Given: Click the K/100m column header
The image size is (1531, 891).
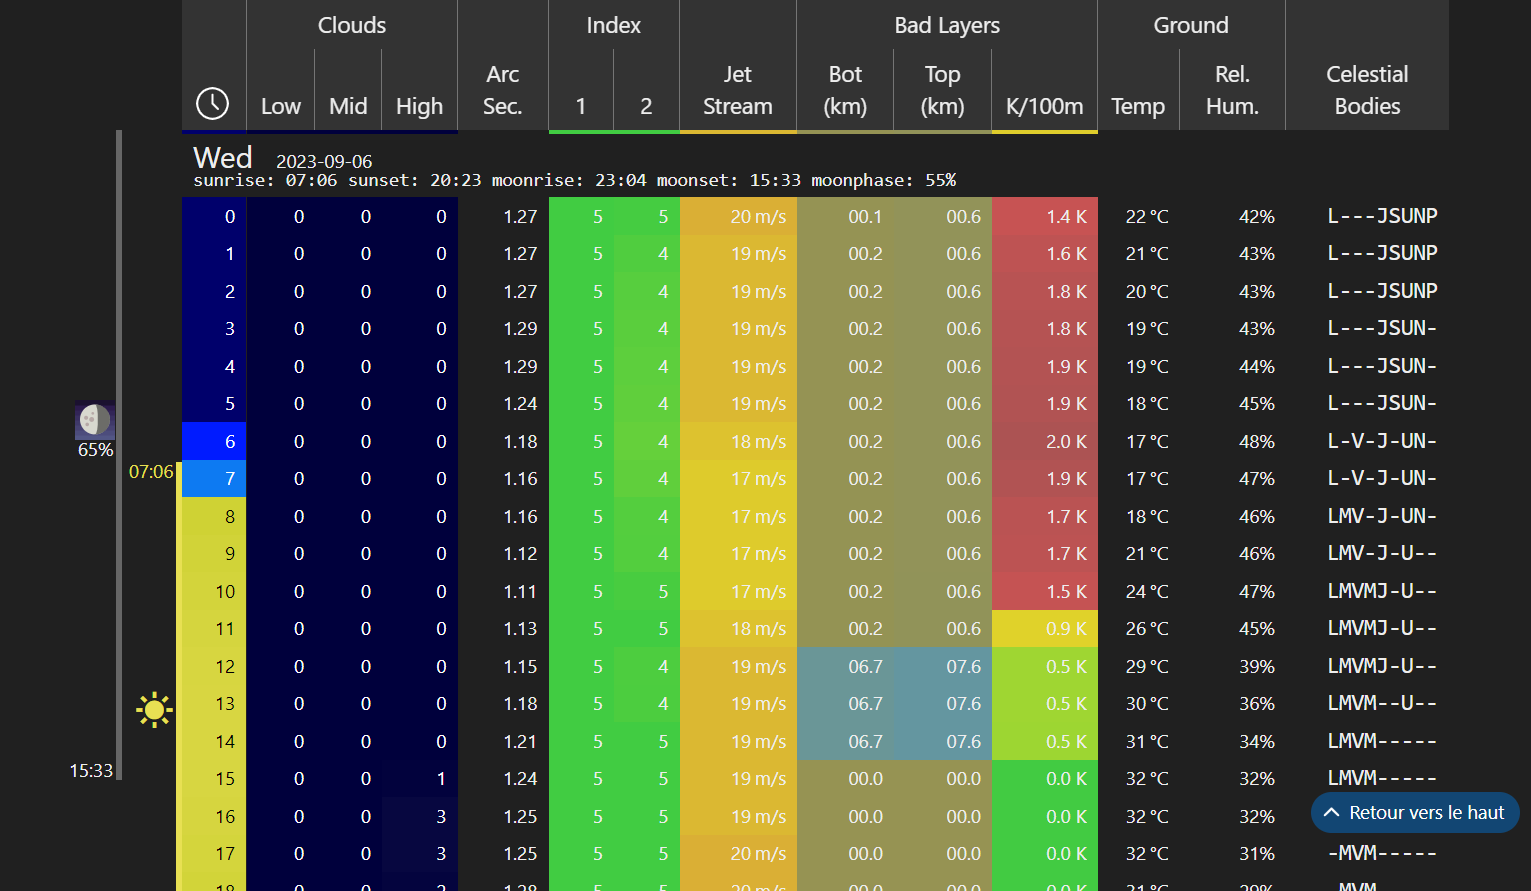Looking at the screenshot, I should pyautogui.click(x=1044, y=106).
